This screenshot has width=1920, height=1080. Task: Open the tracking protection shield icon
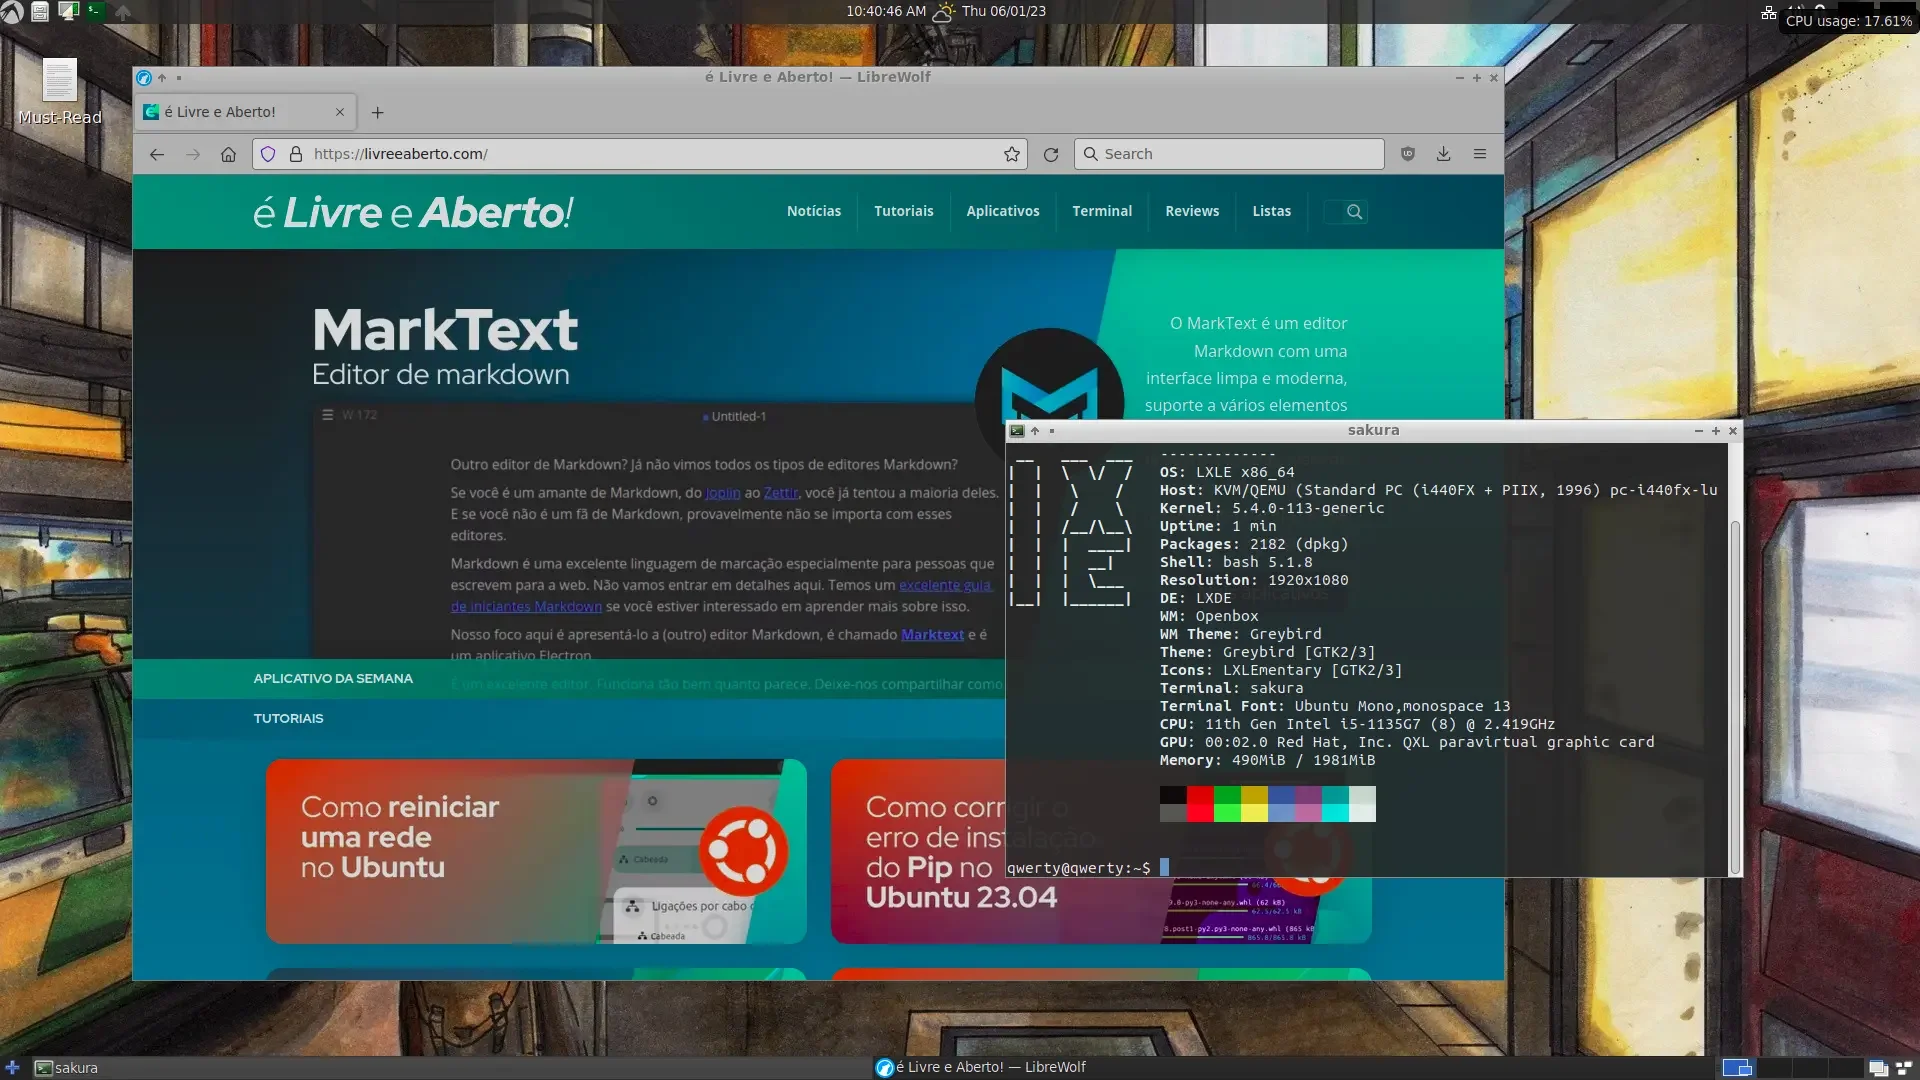pos(268,154)
